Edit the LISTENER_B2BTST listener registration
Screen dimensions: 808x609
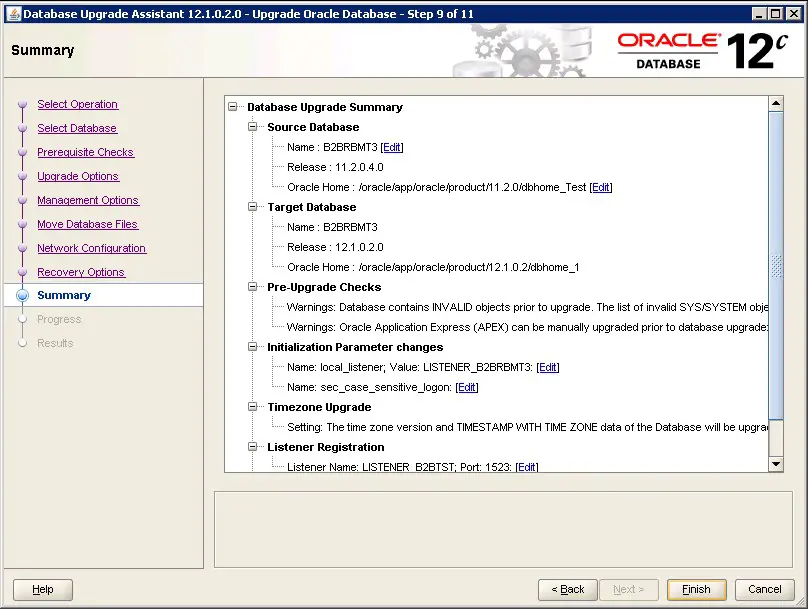(x=527, y=467)
